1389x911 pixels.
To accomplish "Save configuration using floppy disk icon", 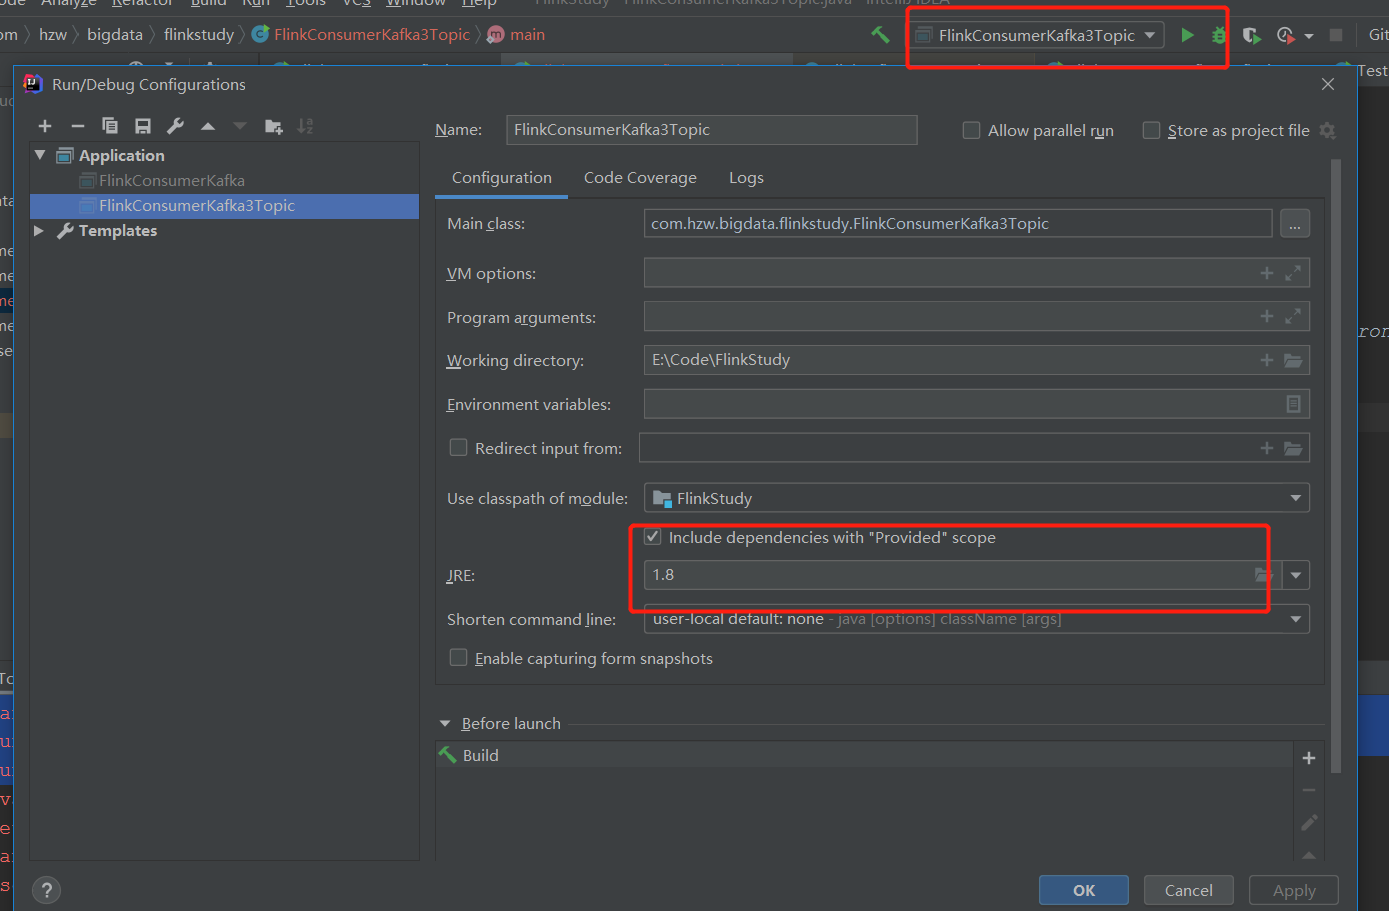I will pyautogui.click(x=143, y=126).
